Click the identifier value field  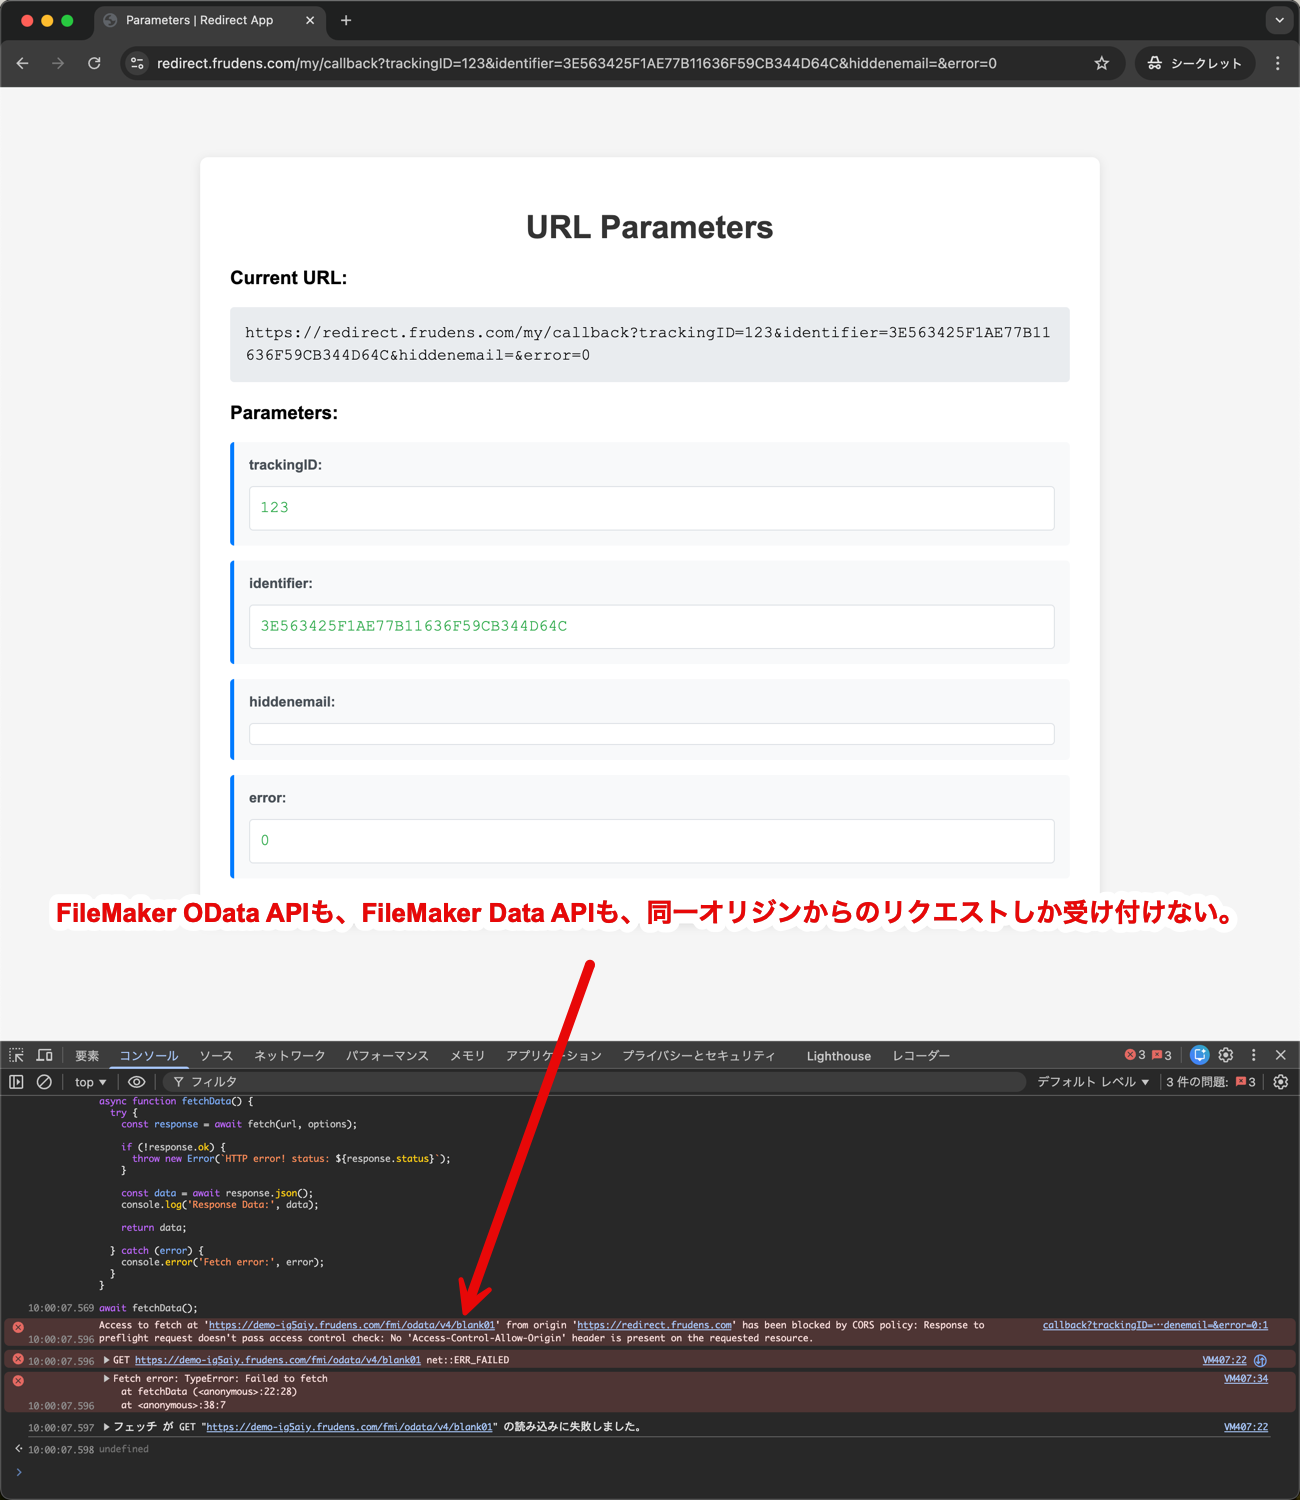651,627
